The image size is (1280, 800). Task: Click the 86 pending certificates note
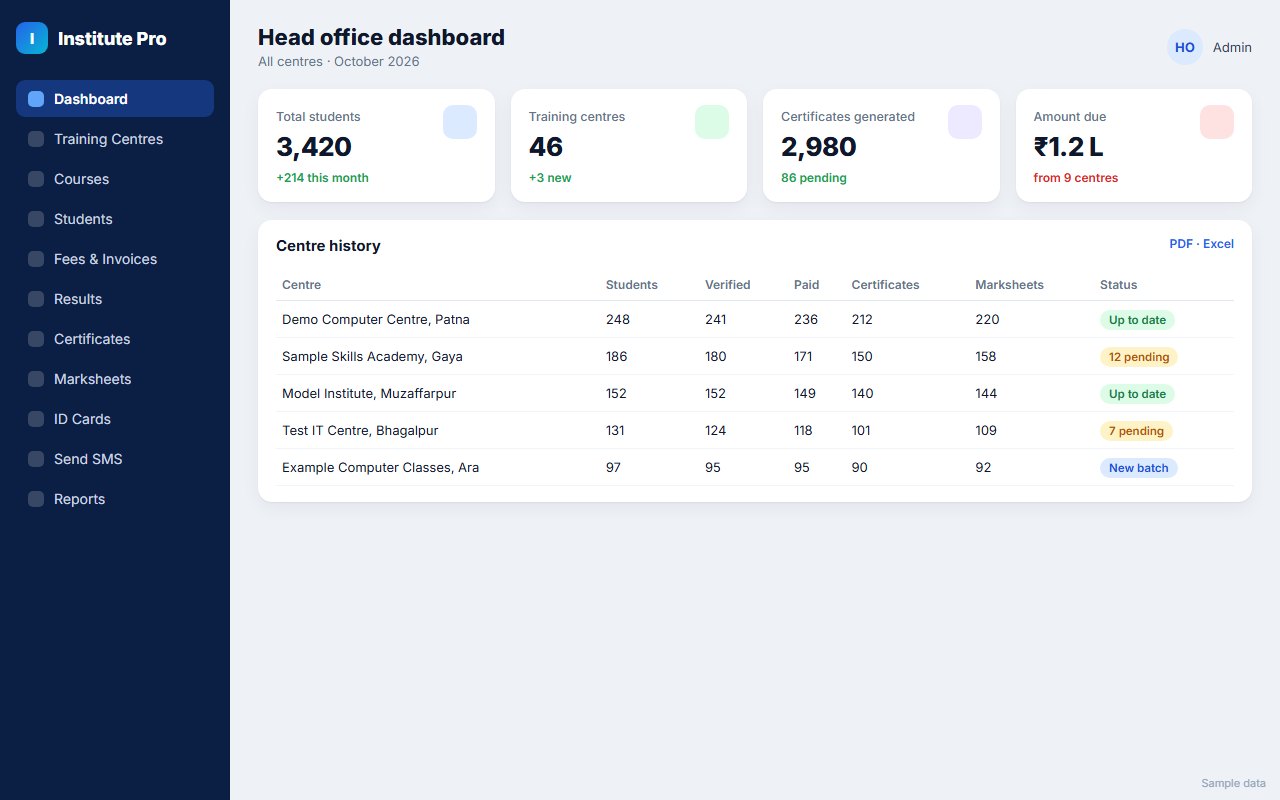pyautogui.click(x=814, y=178)
